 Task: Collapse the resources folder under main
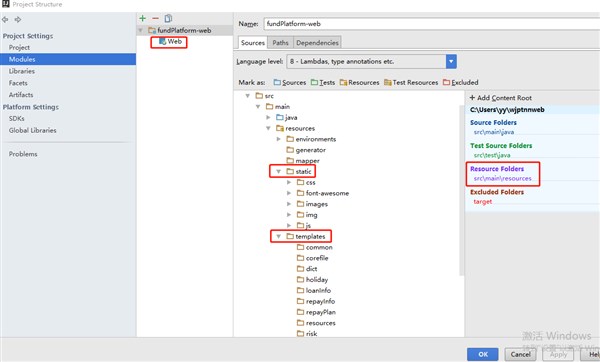click(268, 128)
